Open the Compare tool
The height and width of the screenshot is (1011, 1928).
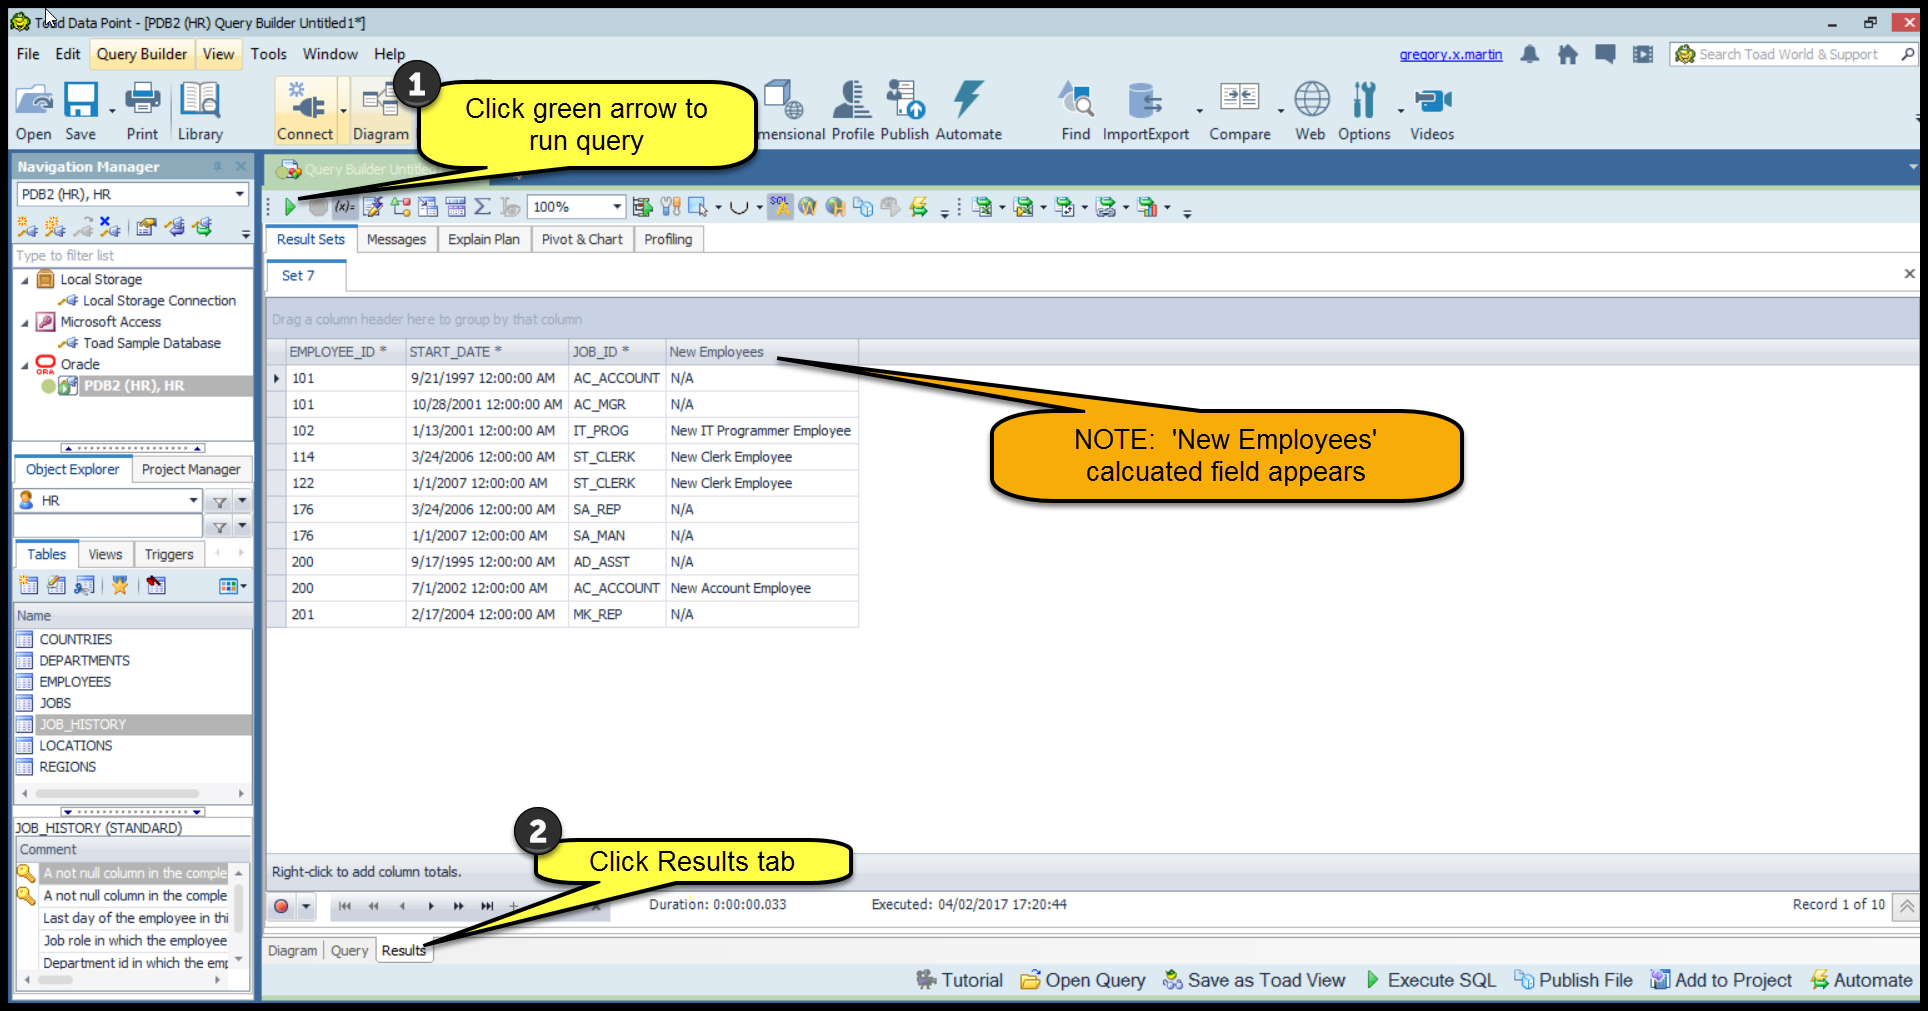[1240, 111]
